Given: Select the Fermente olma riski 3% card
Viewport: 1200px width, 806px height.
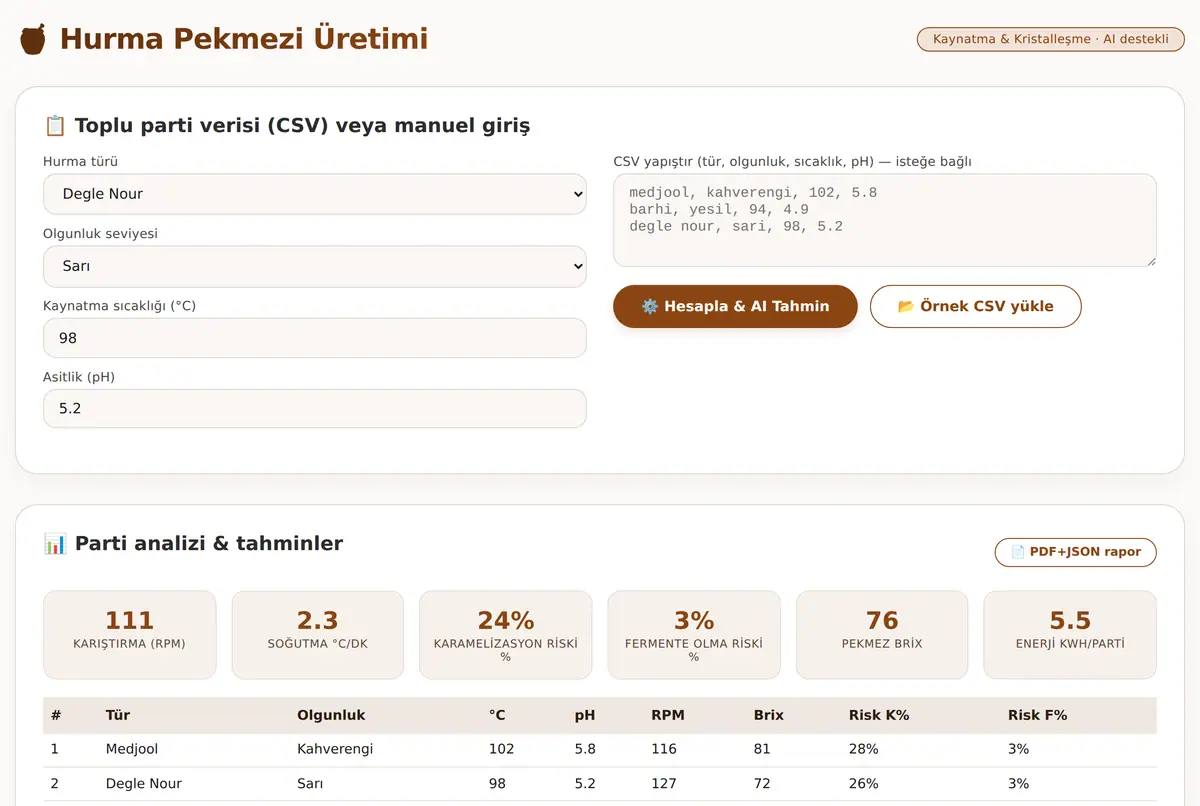Looking at the screenshot, I should 694,635.
